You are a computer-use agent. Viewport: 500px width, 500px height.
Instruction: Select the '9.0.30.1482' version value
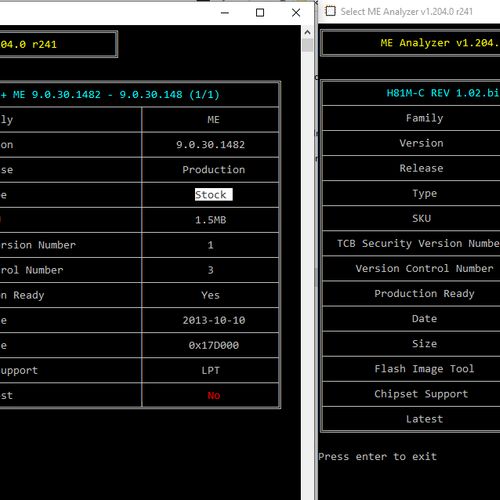pyautogui.click(x=210, y=145)
